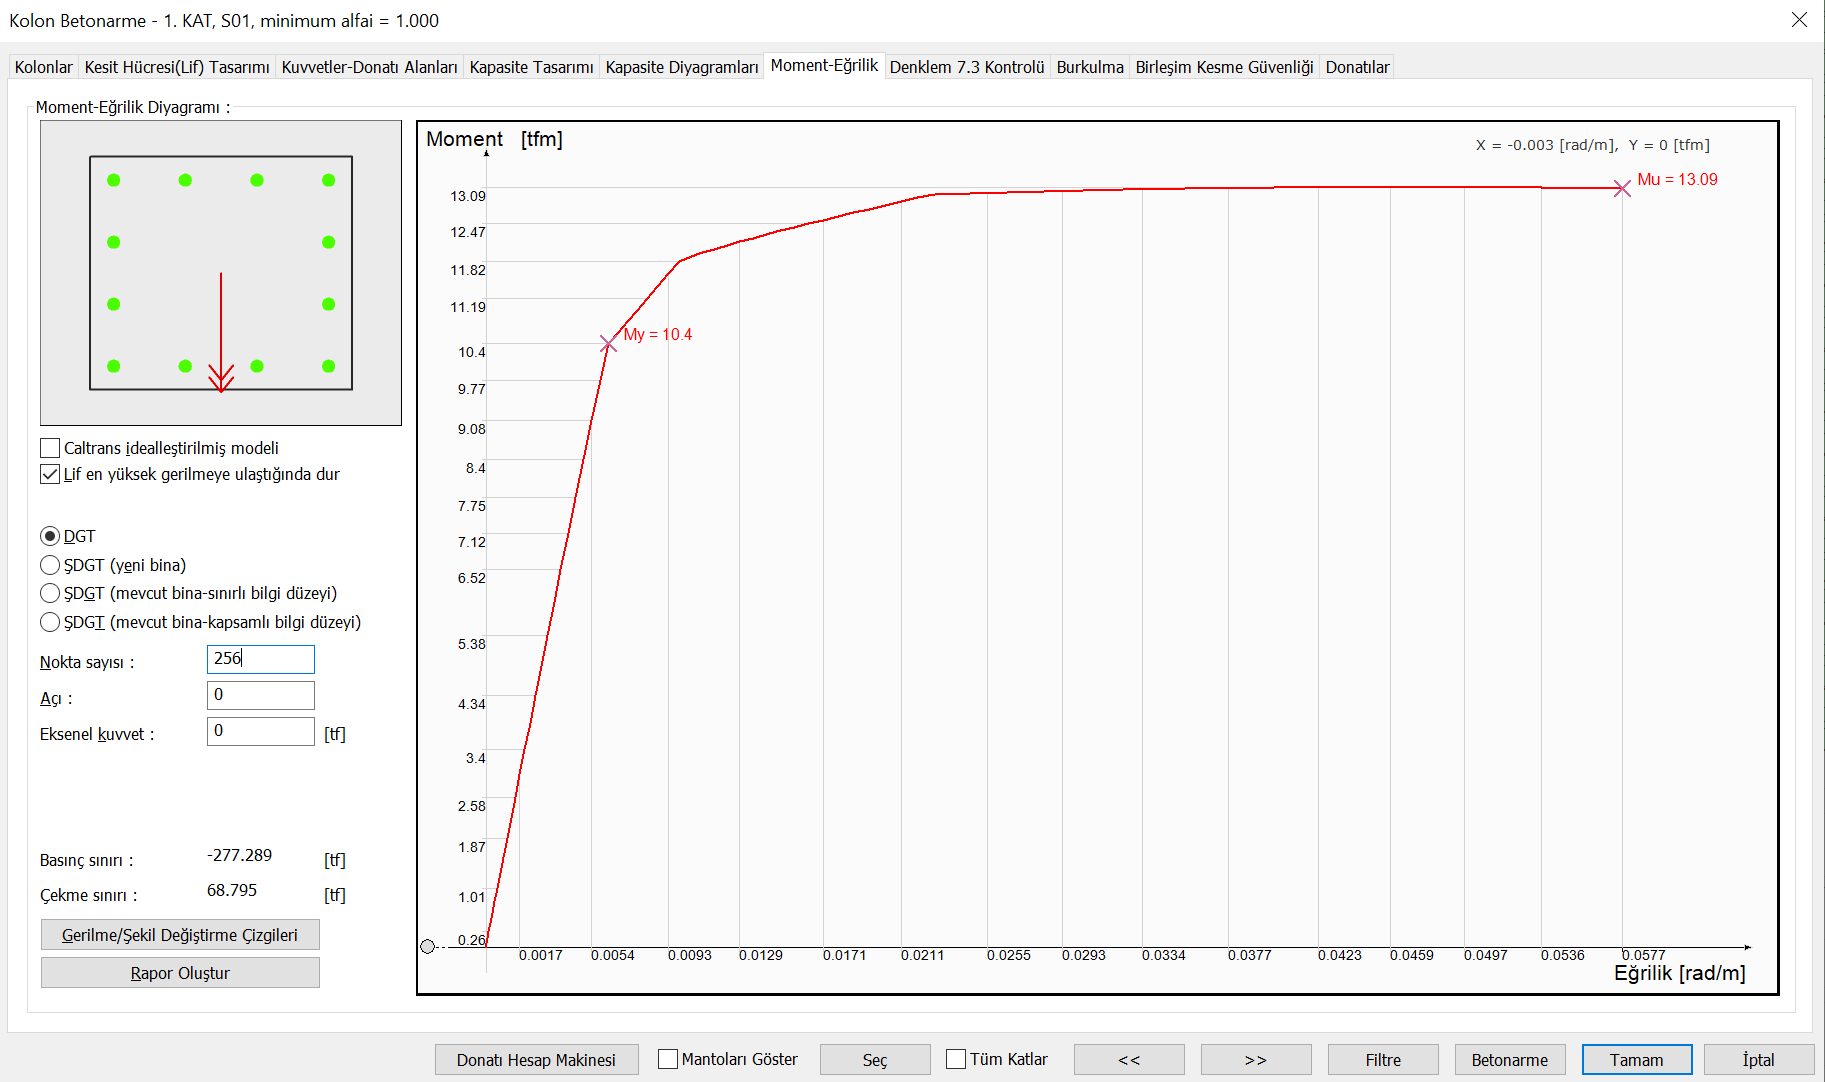Viewport: 1825px width, 1082px height.
Task: Click the 0.0577 curvature axis label
Action: point(1644,955)
